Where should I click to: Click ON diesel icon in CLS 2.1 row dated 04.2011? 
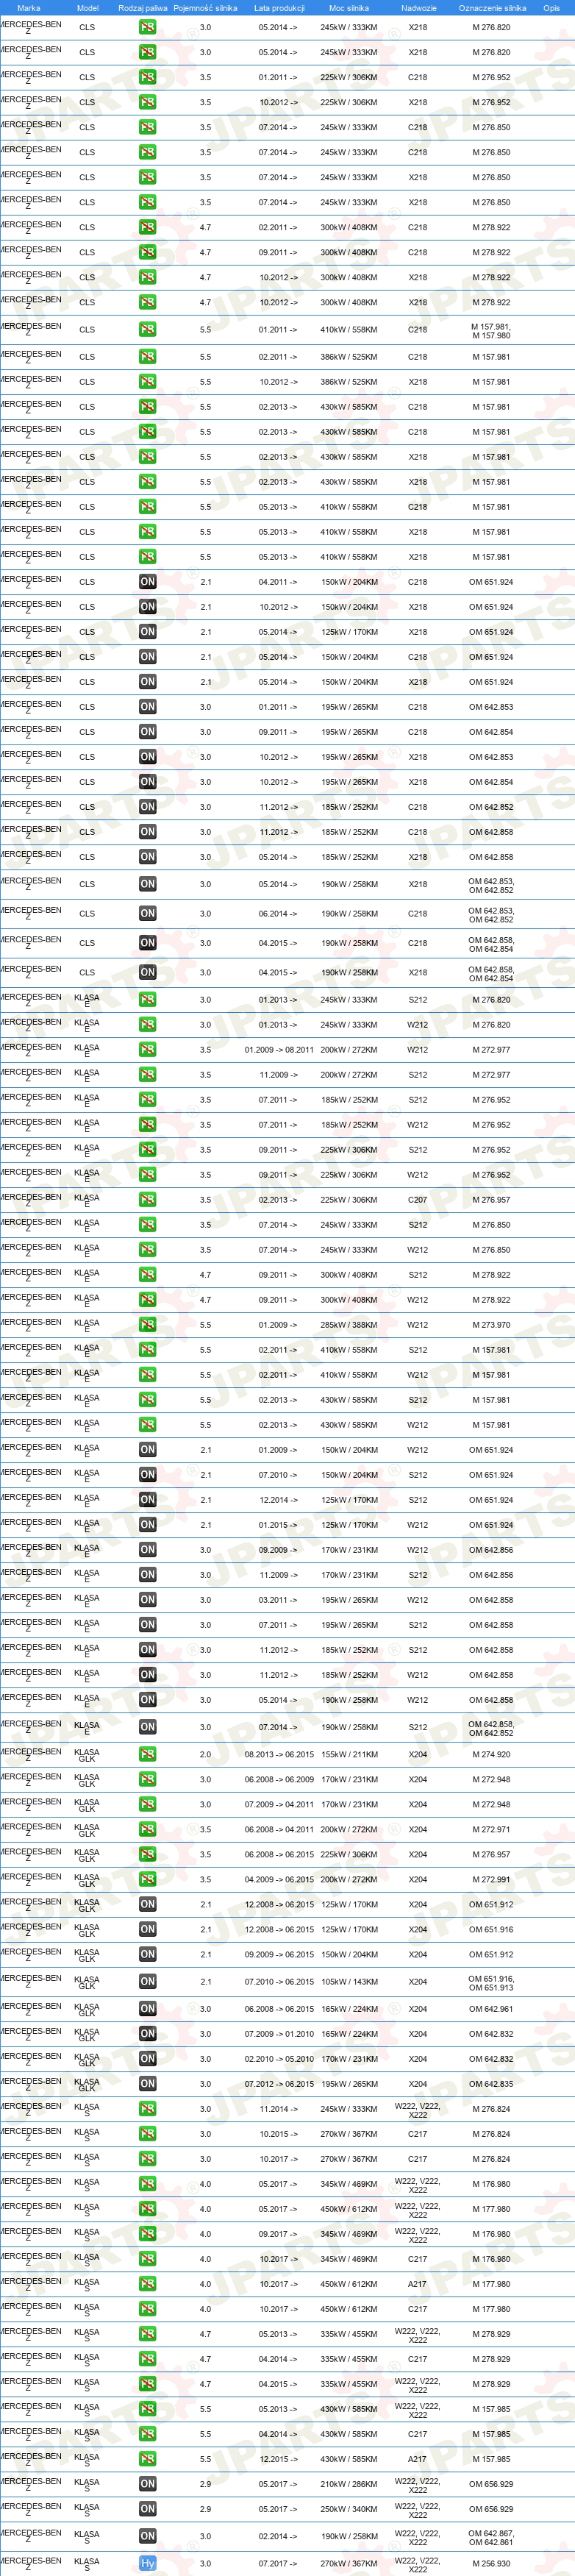pos(147,581)
